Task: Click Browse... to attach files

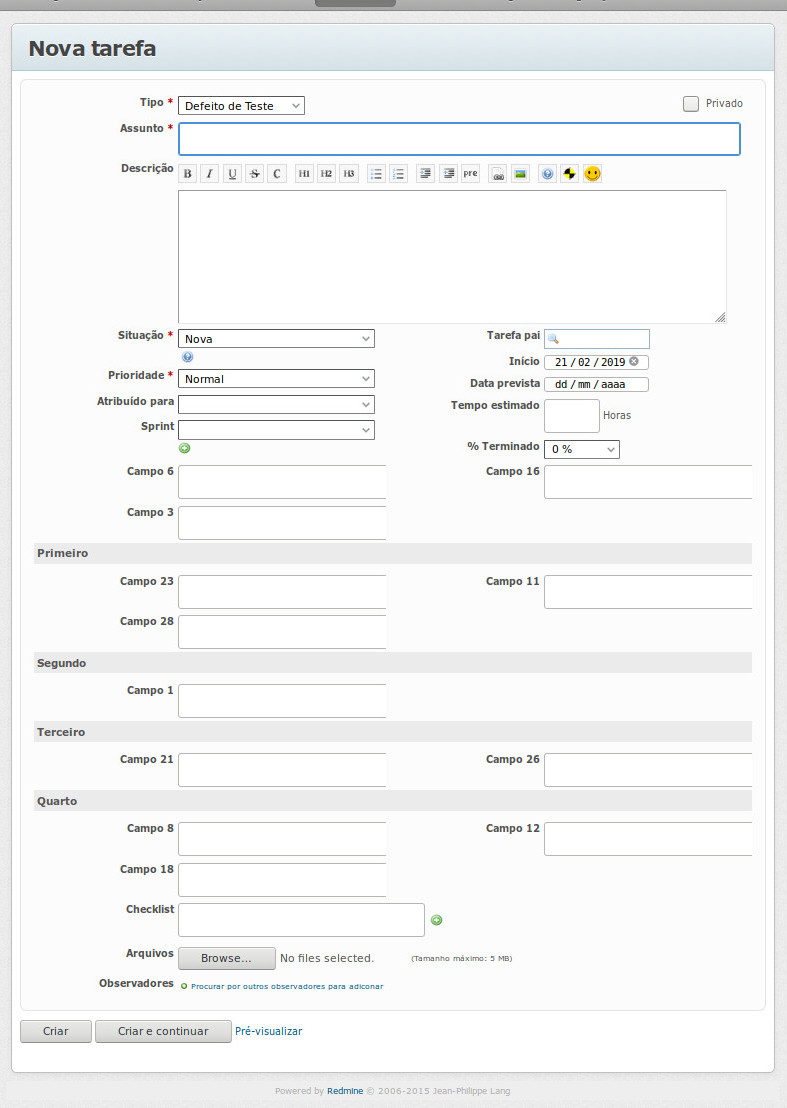Action: tap(227, 958)
